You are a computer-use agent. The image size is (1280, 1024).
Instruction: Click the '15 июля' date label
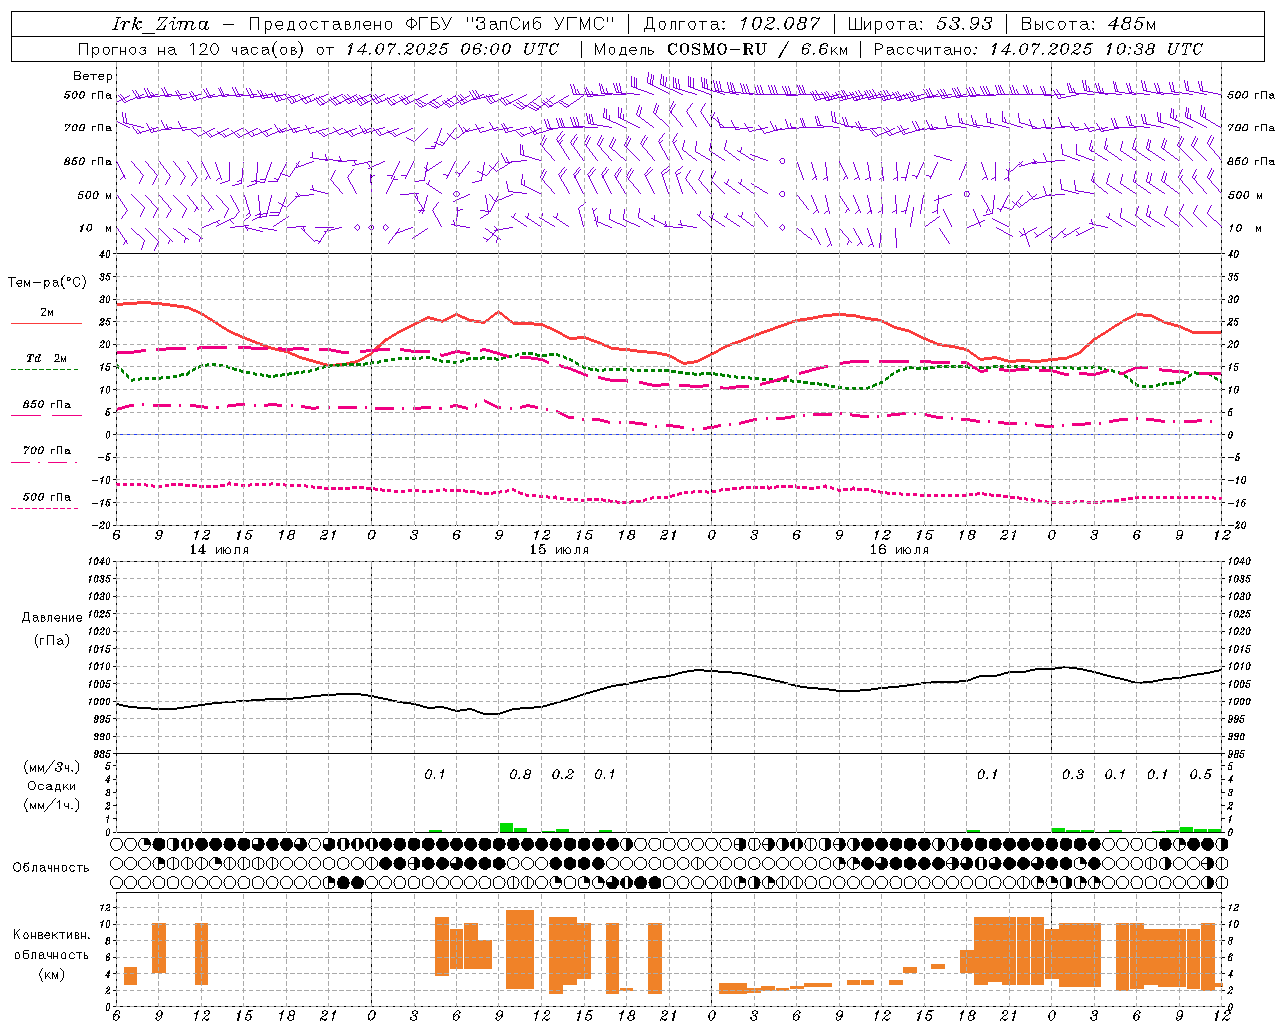559,550
